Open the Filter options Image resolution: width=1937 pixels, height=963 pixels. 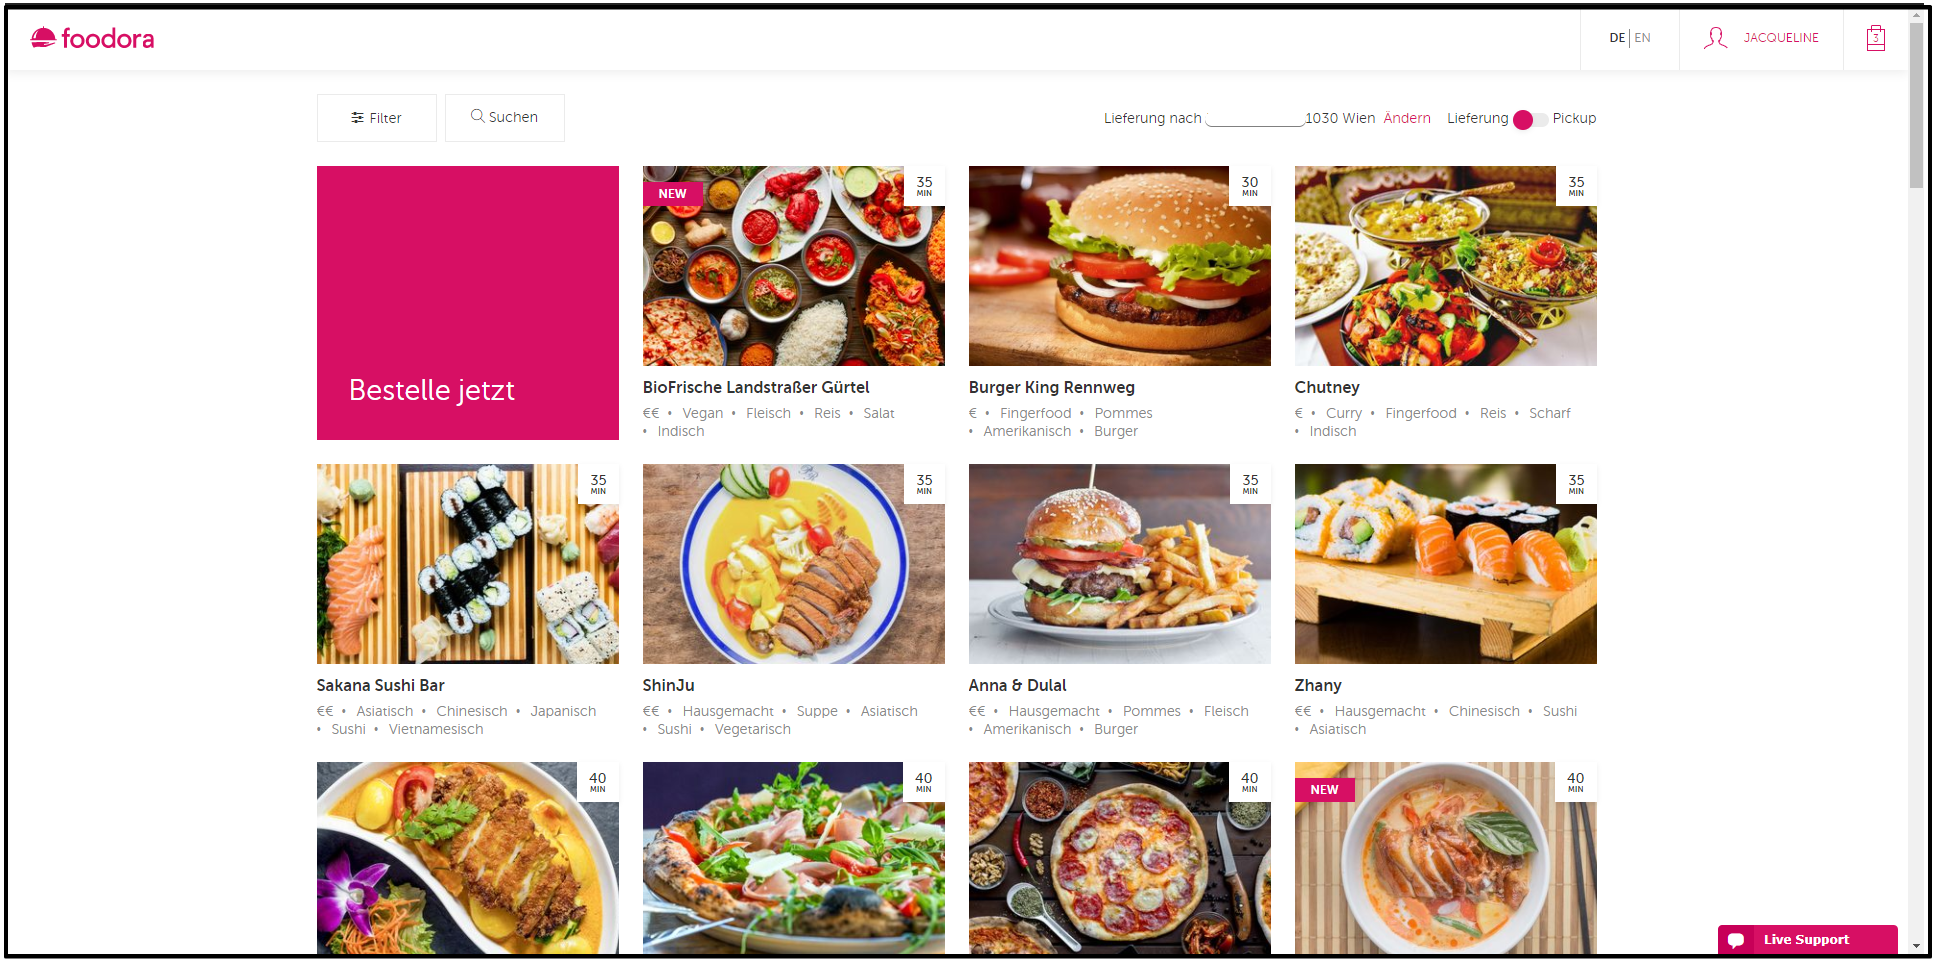(x=377, y=118)
